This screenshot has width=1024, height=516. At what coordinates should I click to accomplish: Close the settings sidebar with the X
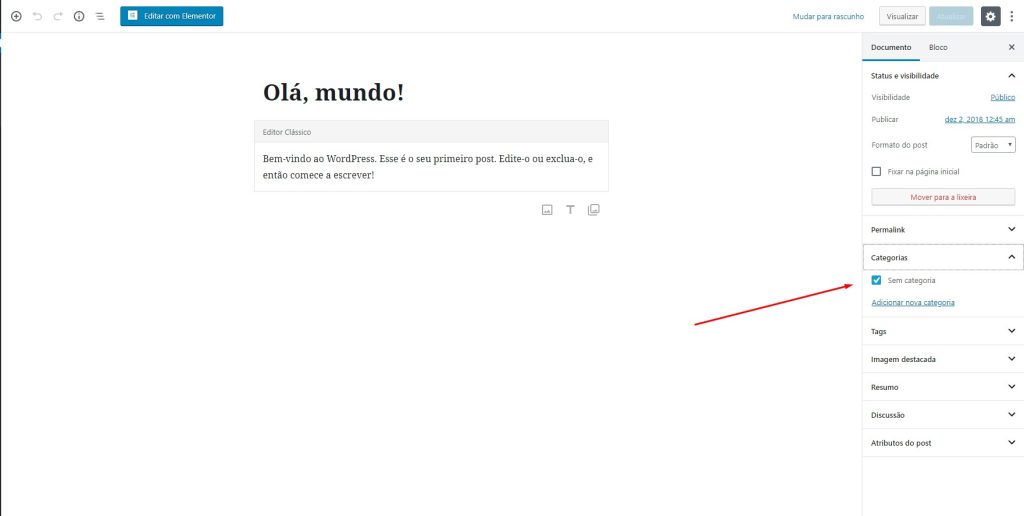1012,47
